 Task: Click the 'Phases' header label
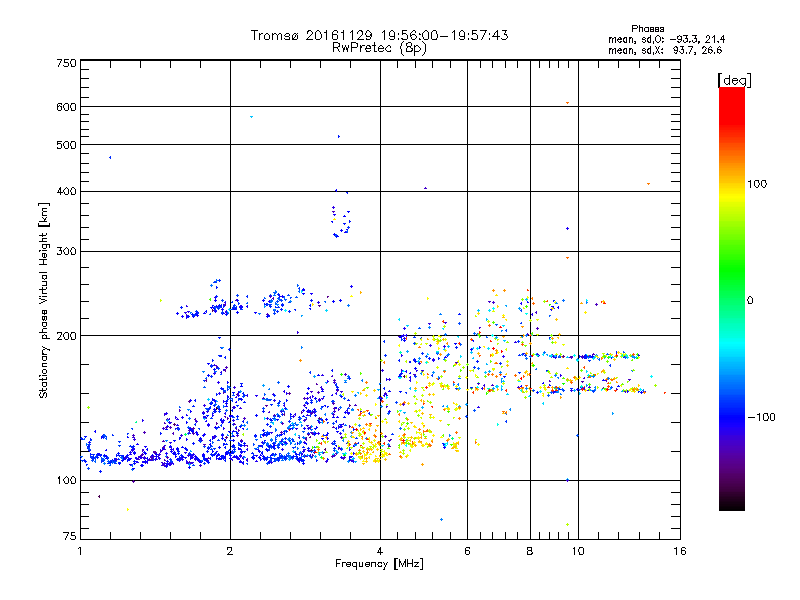647,29
